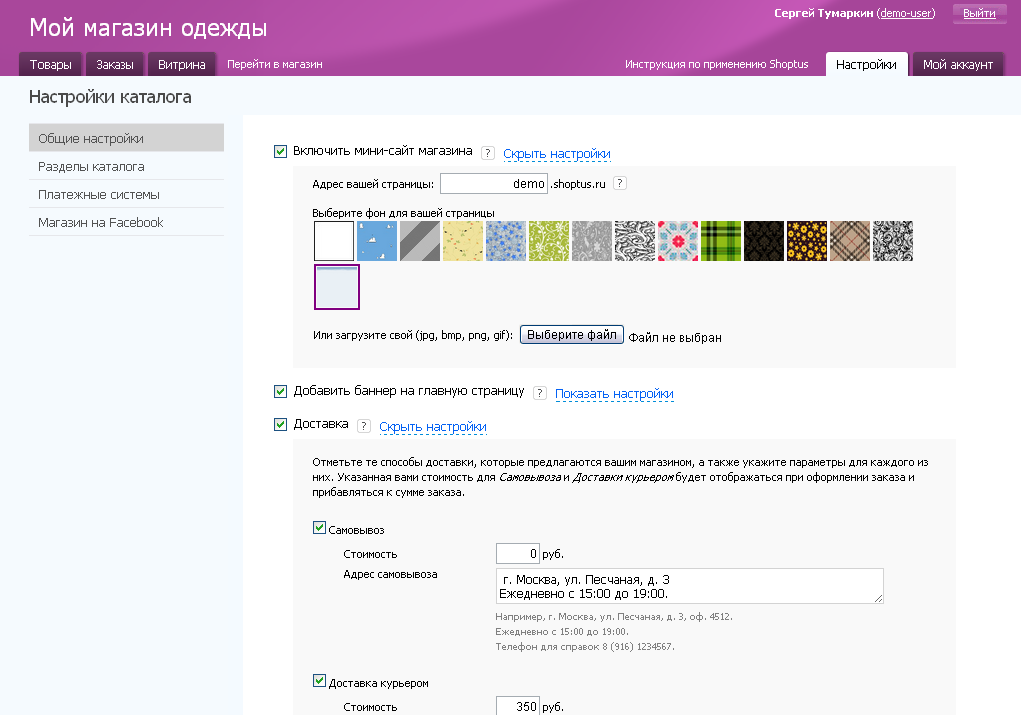Click the page address field containing demo
The image size is (1021, 715).
494,184
